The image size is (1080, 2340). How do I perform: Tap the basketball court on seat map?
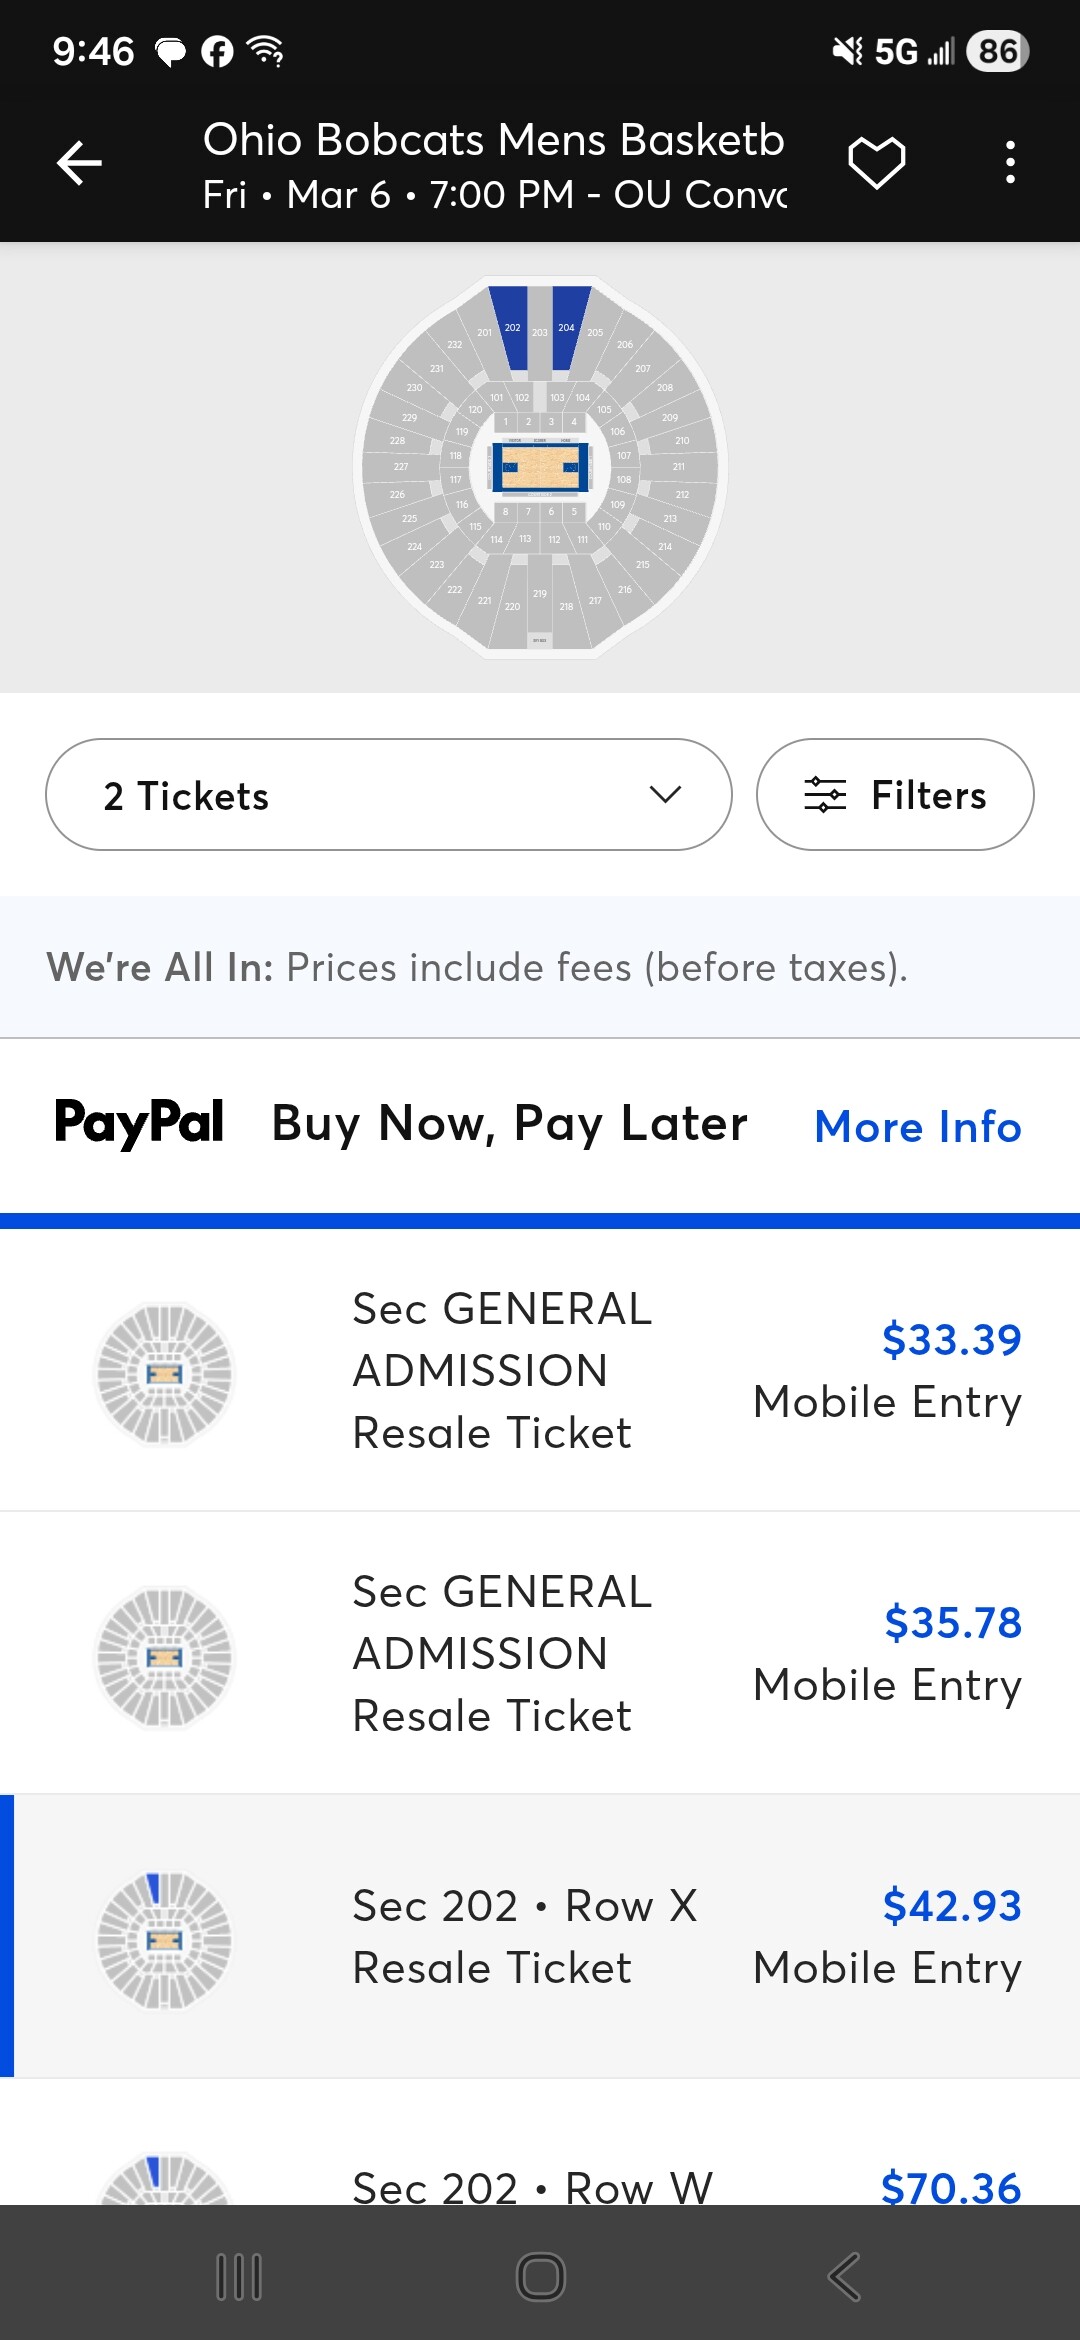pyautogui.click(x=540, y=467)
